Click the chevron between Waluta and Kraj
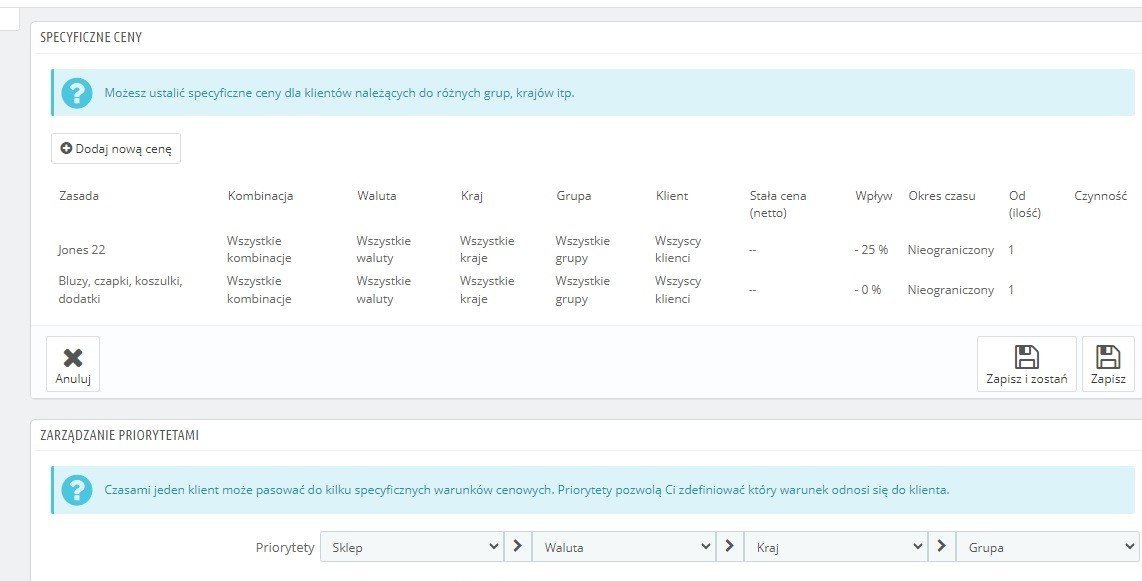This screenshot has width=1142, height=581. [x=730, y=547]
